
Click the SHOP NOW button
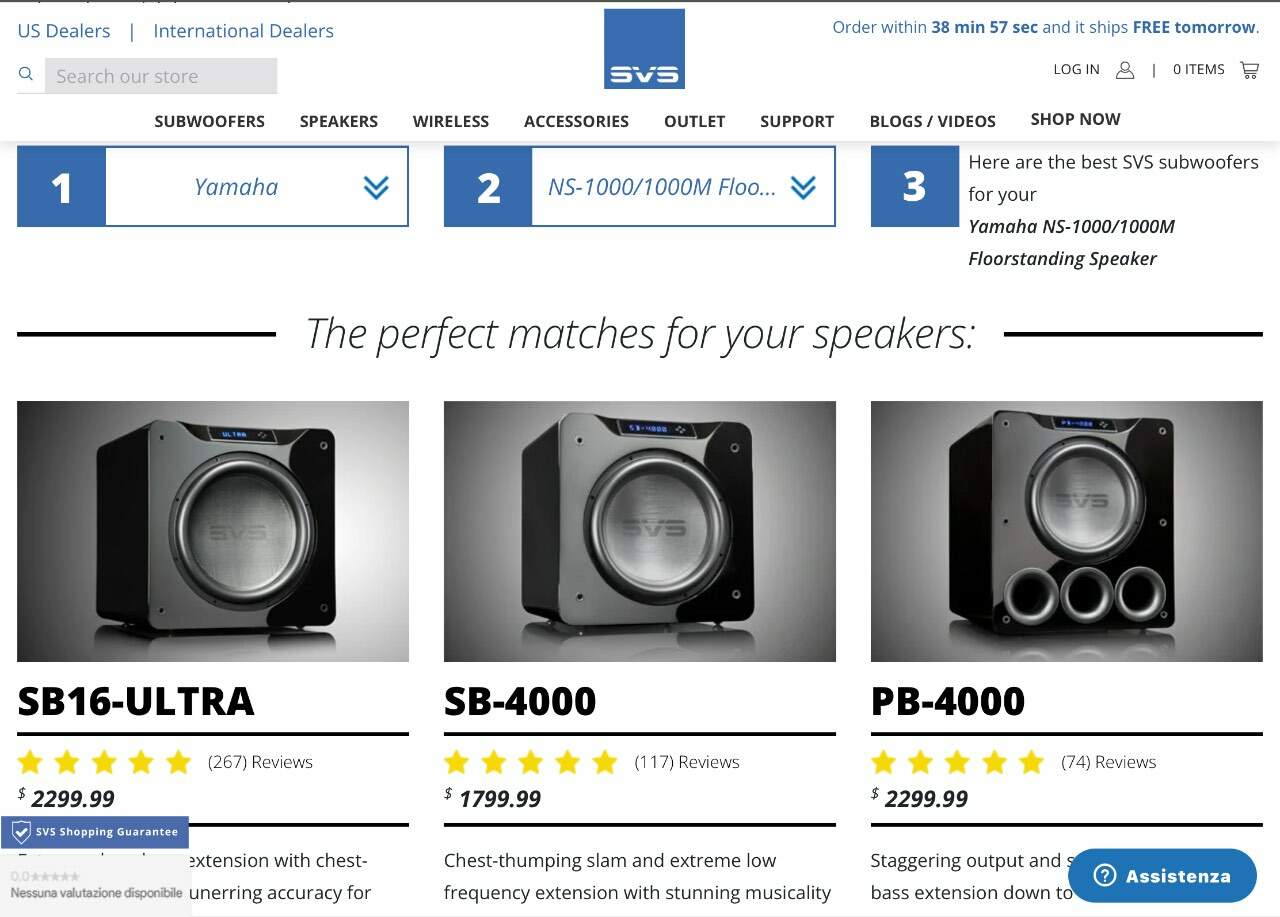[1075, 119]
